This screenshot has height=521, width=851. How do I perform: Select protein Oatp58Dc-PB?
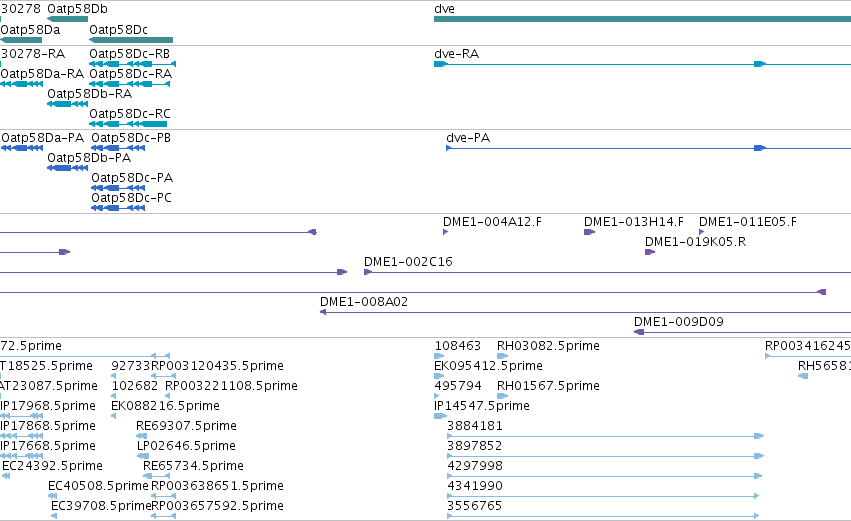point(131,138)
